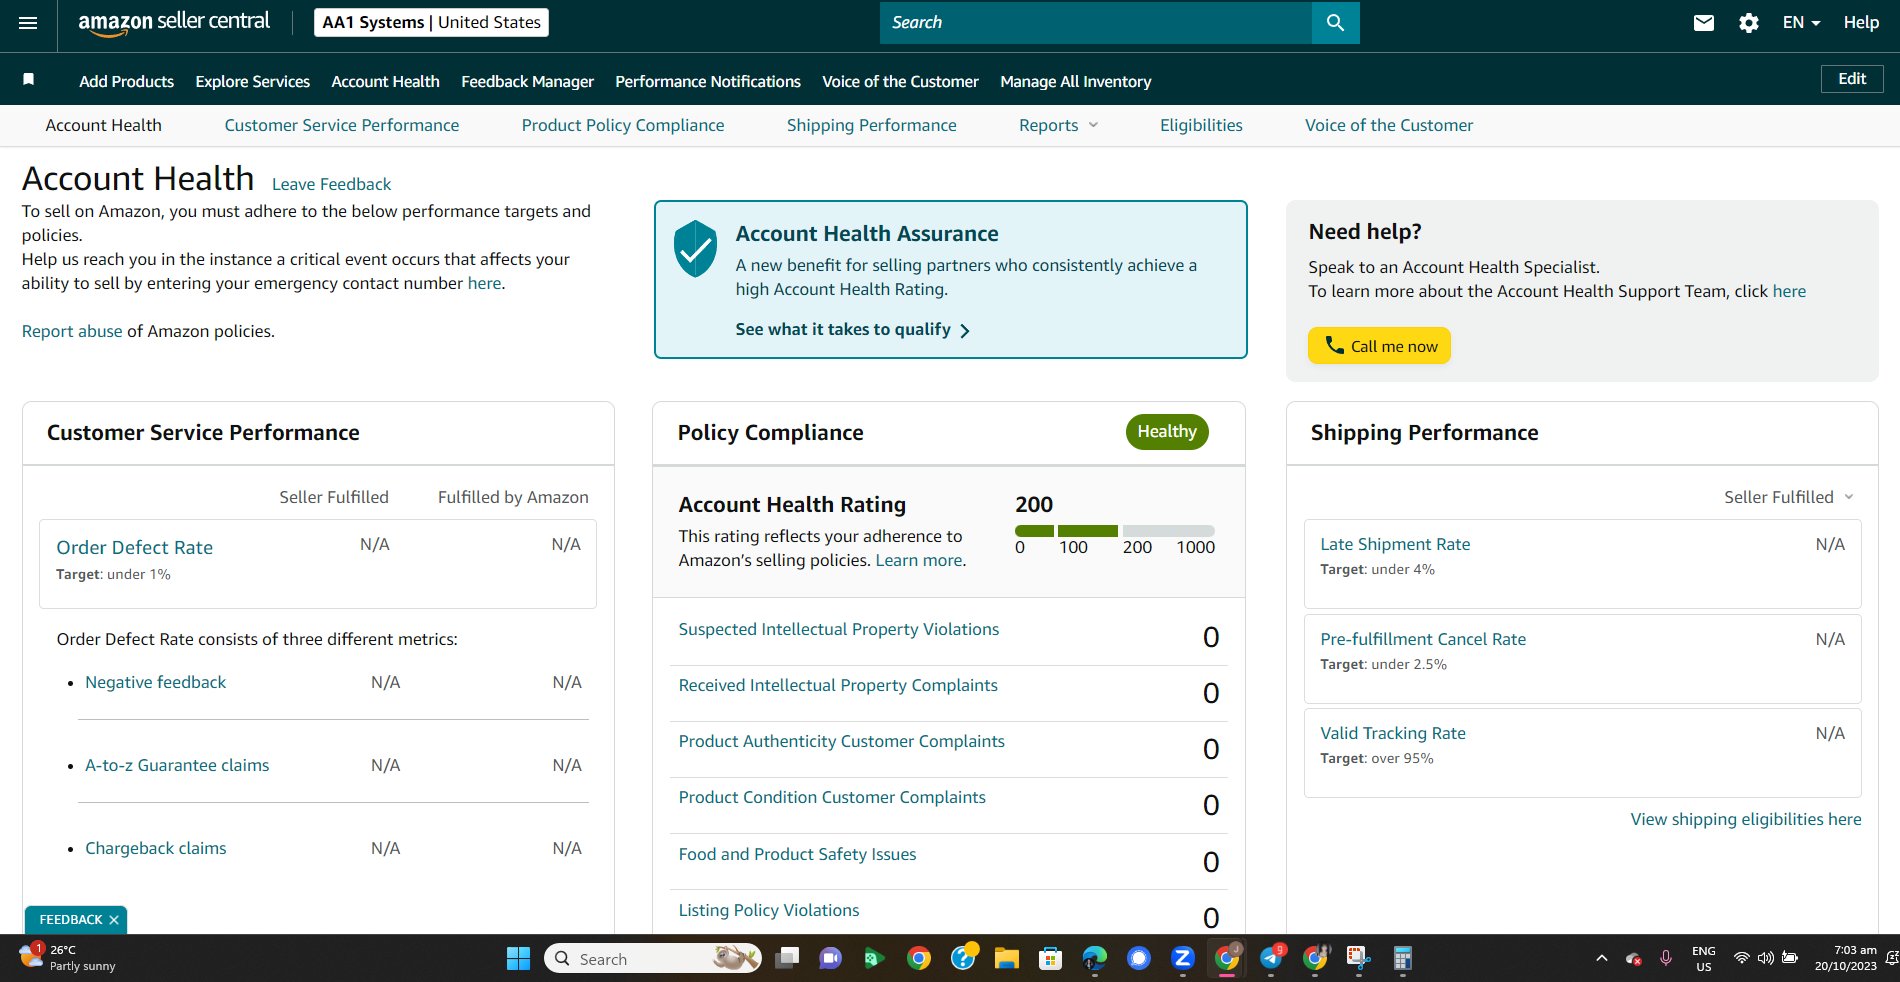Open the Chargeback claims link
The image size is (1900, 982).
[156, 848]
